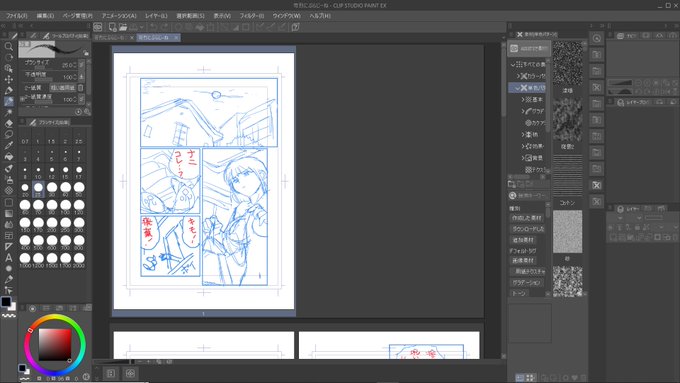Toggle opacity dynamics button
Viewport: 680px width, 383px height.
(x=82, y=77)
